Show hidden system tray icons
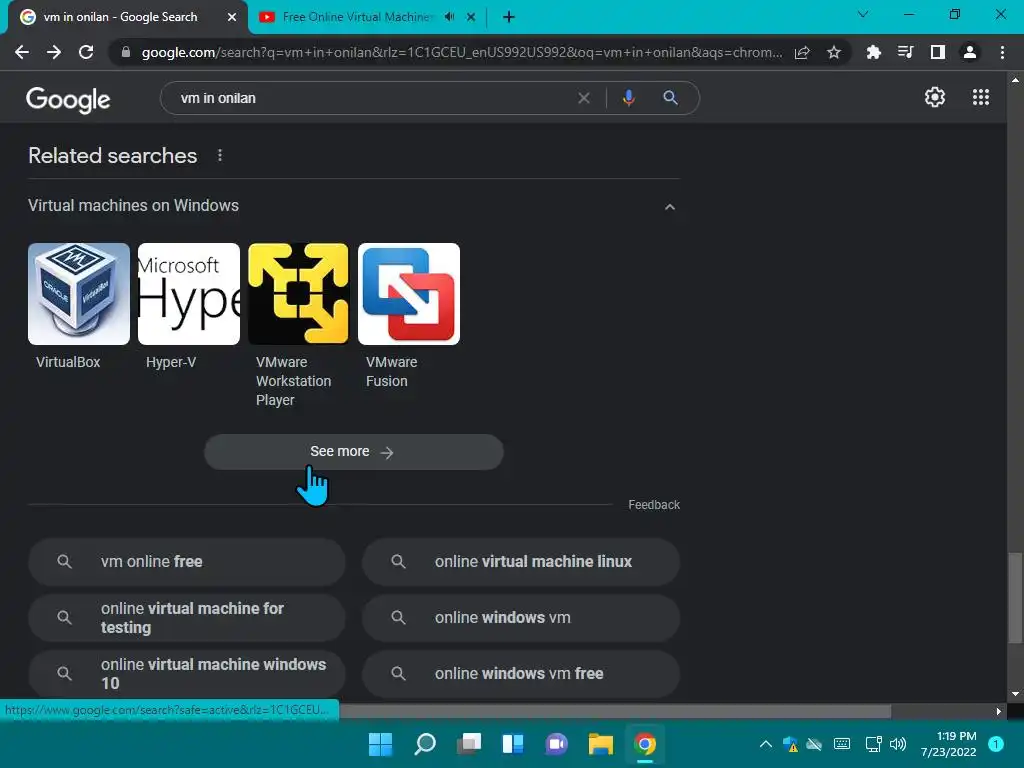 pos(765,744)
